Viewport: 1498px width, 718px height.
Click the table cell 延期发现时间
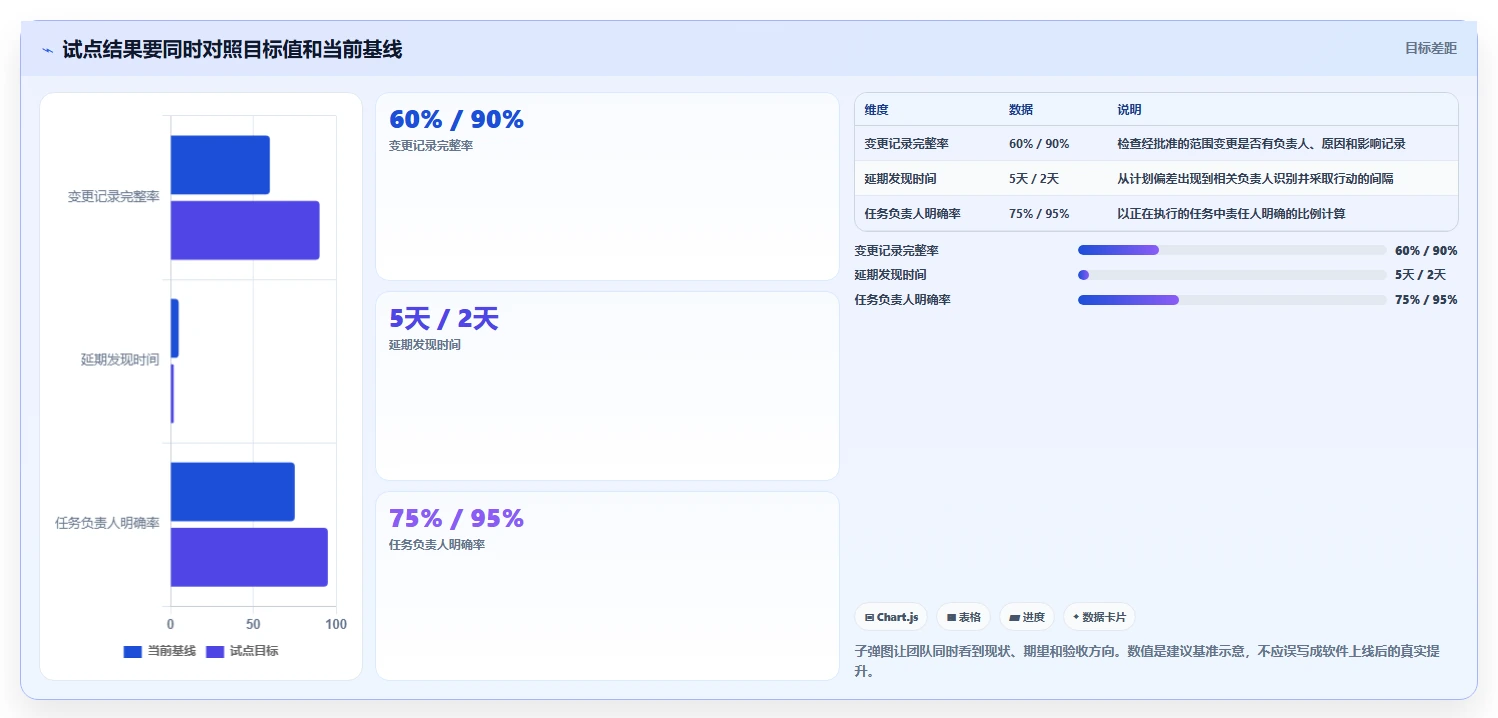pyautogui.click(x=901, y=179)
